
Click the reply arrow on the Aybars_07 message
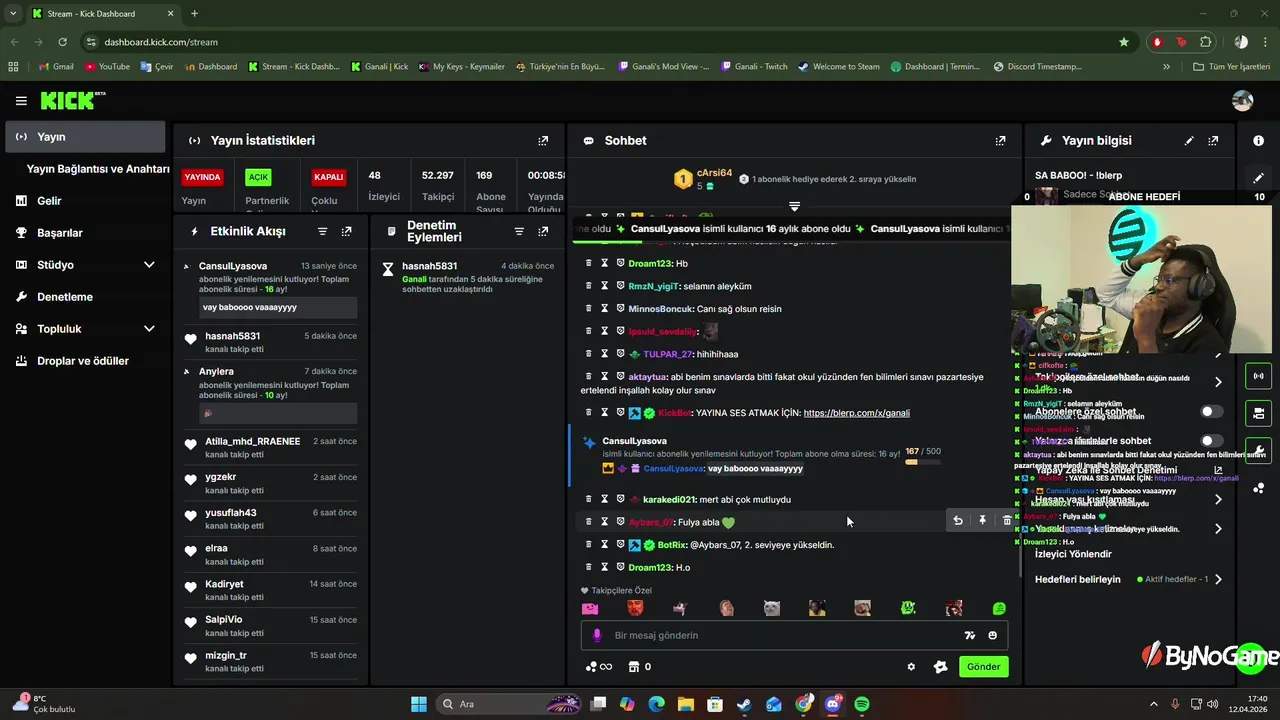[x=958, y=521]
